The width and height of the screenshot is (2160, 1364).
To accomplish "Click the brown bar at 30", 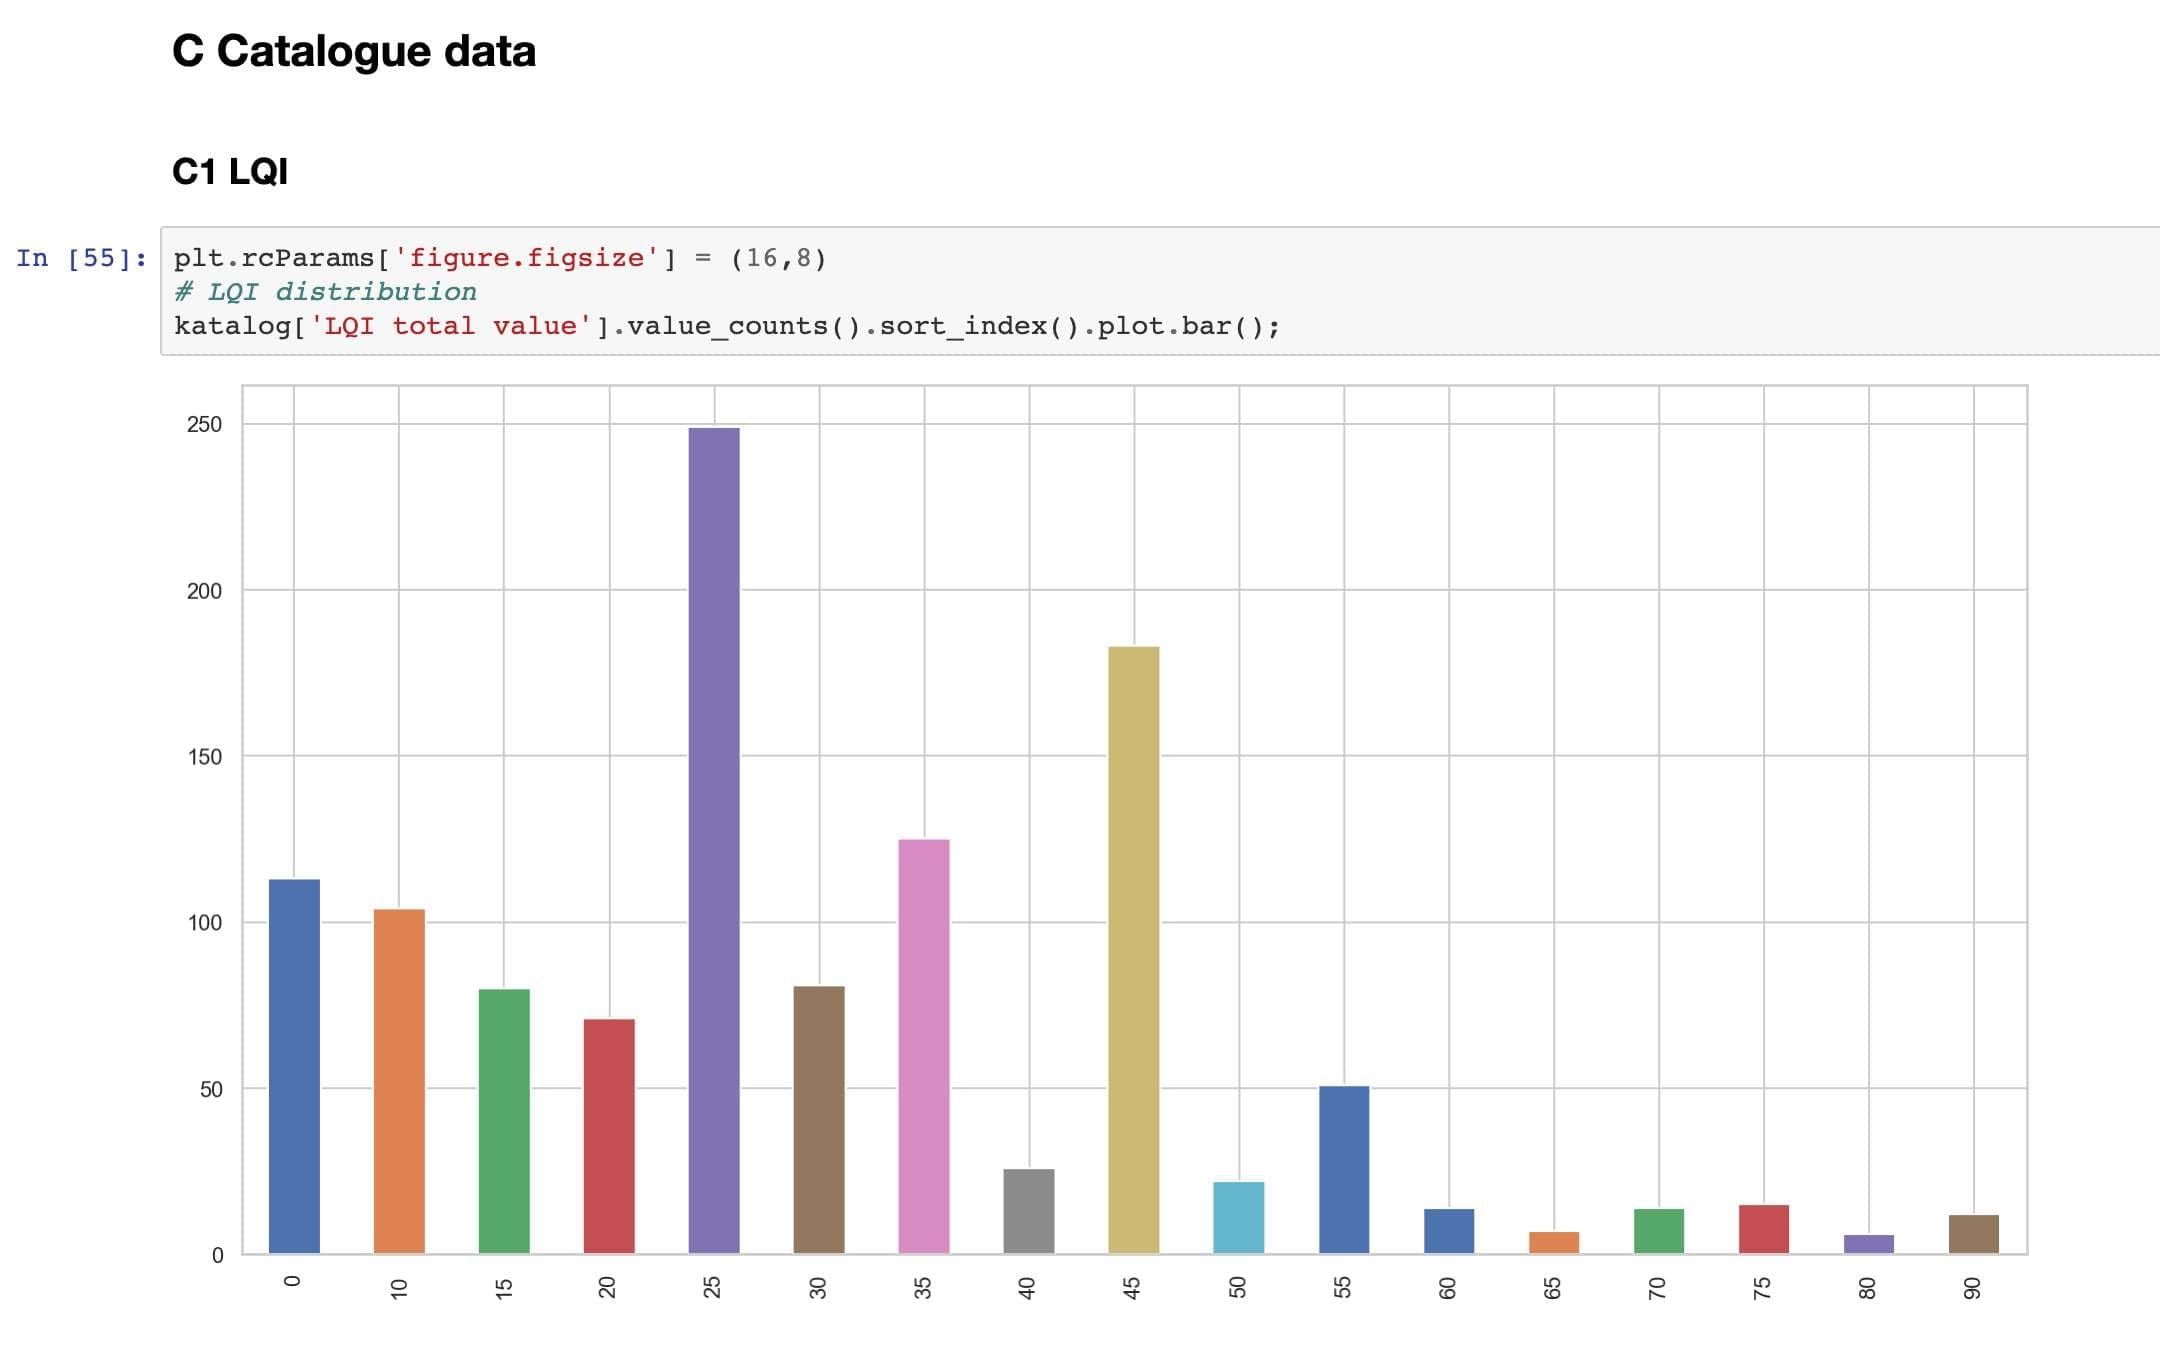I will point(819,1119).
